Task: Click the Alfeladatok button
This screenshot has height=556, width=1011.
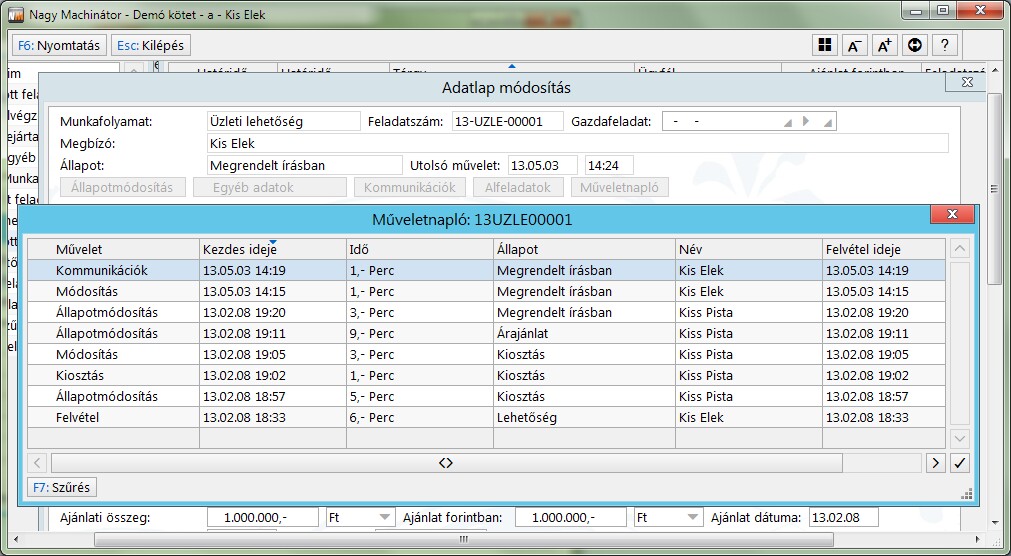Action: [518, 187]
